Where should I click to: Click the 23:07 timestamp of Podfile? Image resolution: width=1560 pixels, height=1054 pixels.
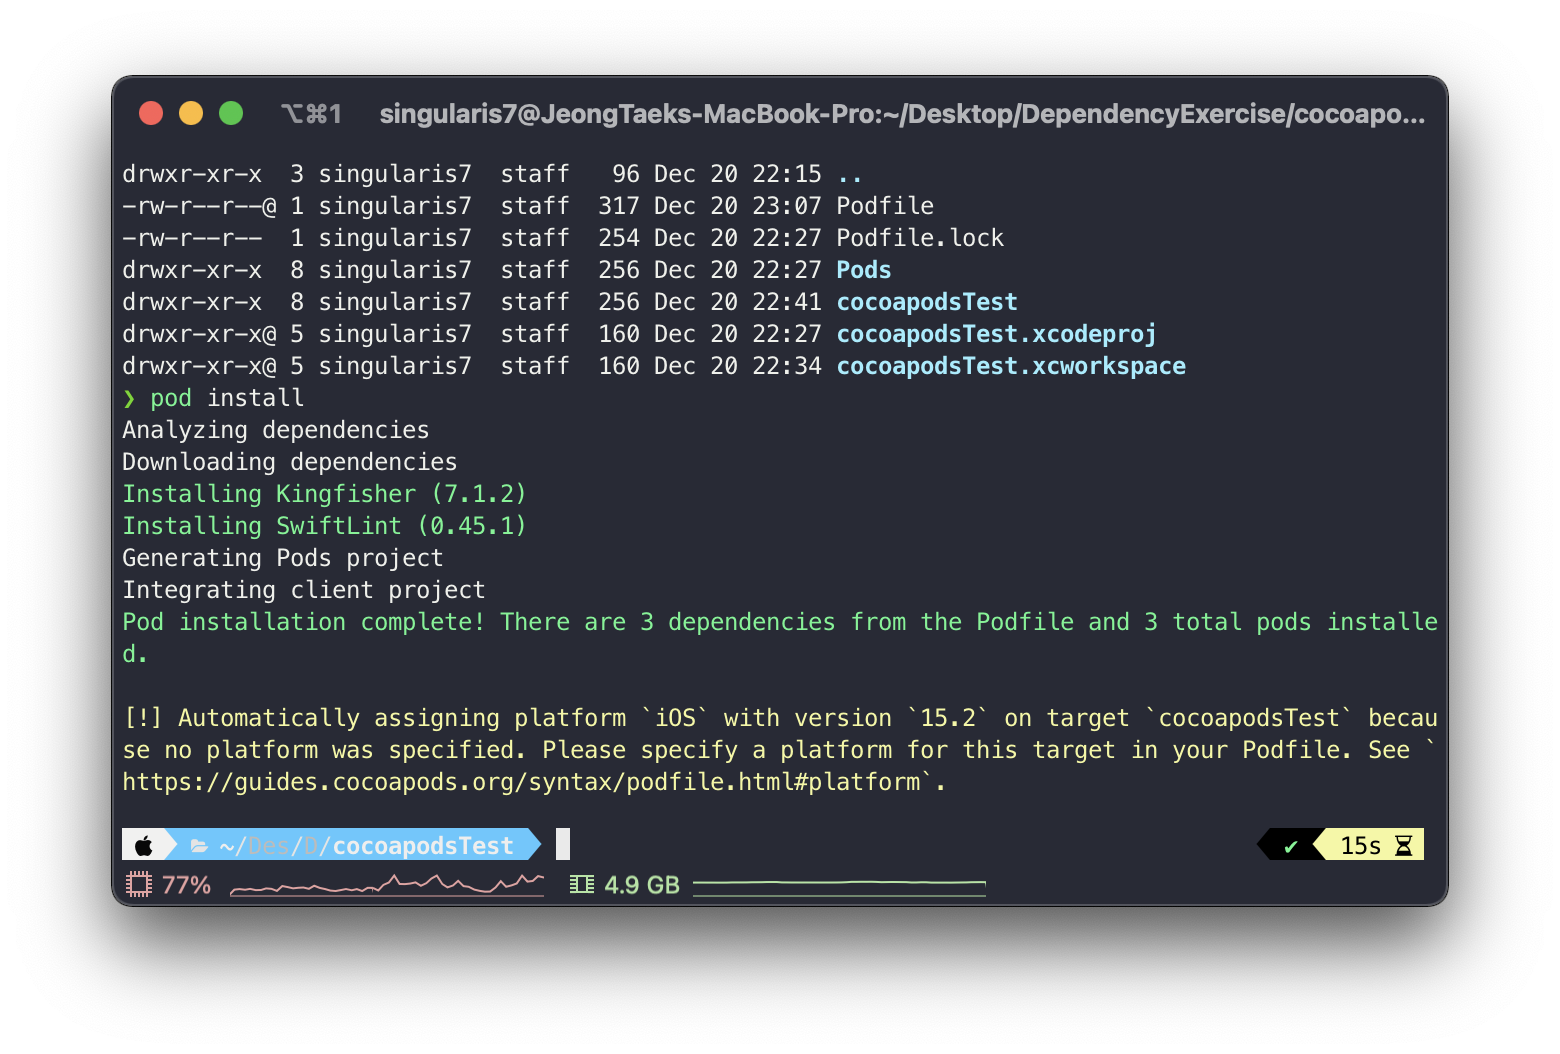coord(787,206)
